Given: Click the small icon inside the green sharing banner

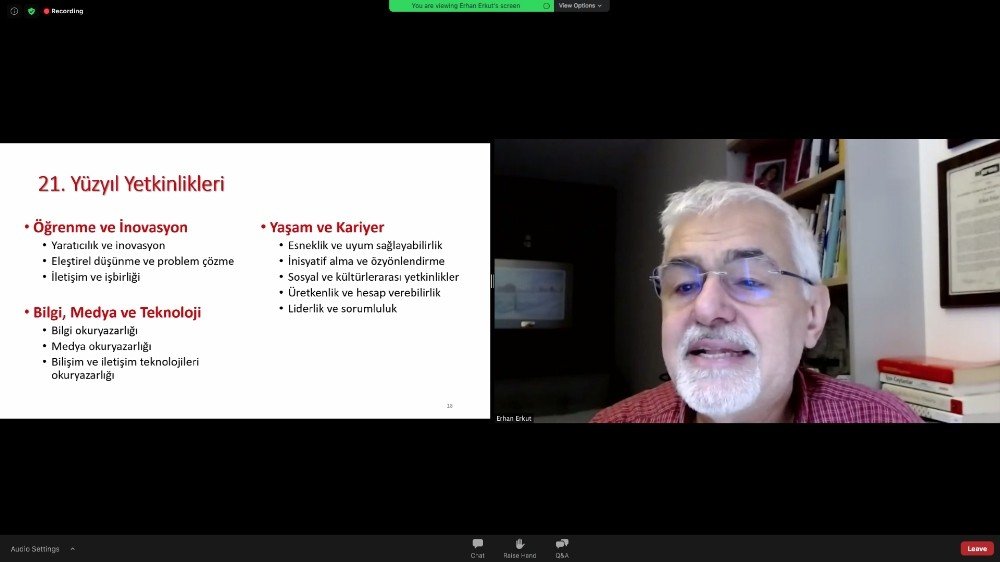Looking at the screenshot, I should [546, 5].
